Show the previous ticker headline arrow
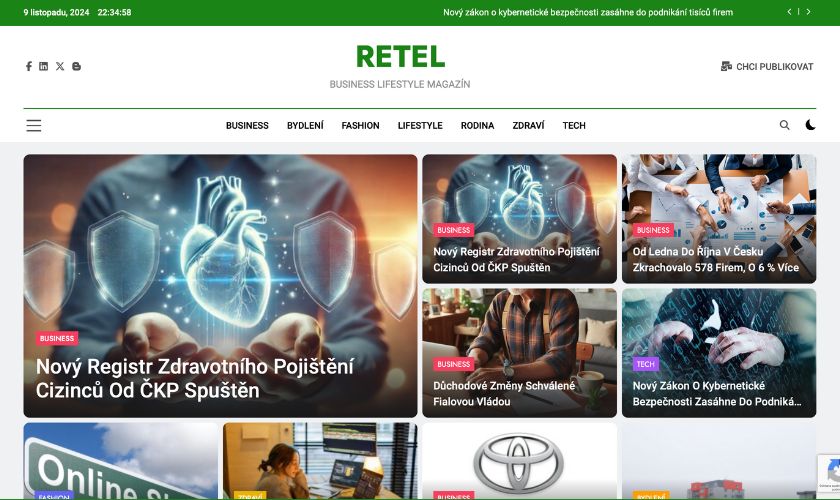840x500 pixels. [x=789, y=11]
